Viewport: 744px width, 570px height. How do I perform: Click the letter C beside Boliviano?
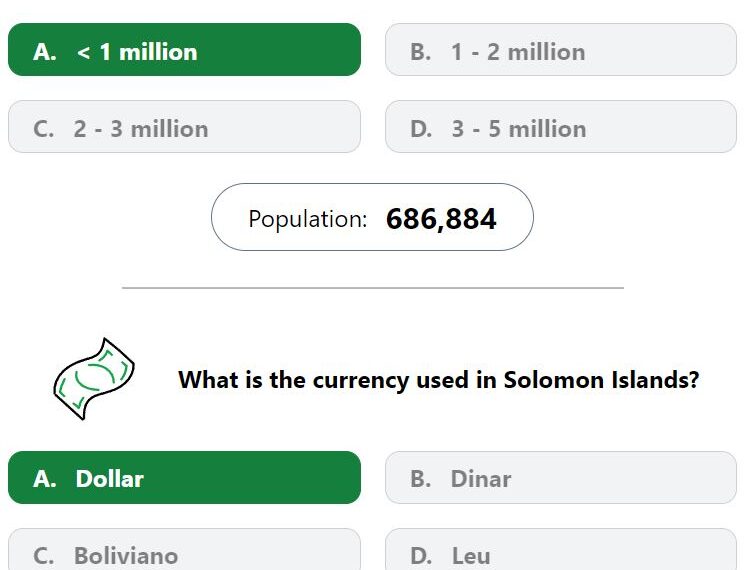tap(43, 556)
